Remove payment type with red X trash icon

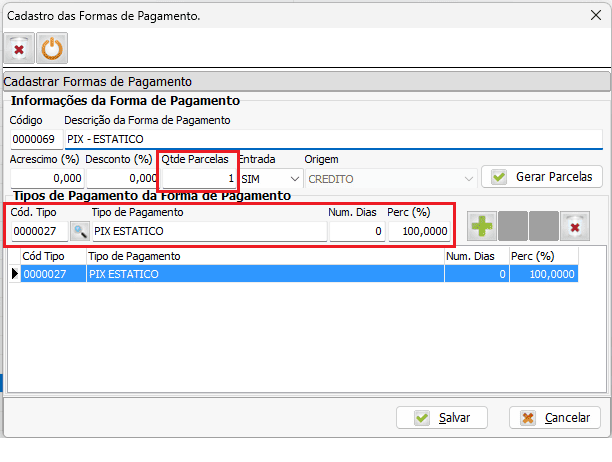[x=575, y=226]
